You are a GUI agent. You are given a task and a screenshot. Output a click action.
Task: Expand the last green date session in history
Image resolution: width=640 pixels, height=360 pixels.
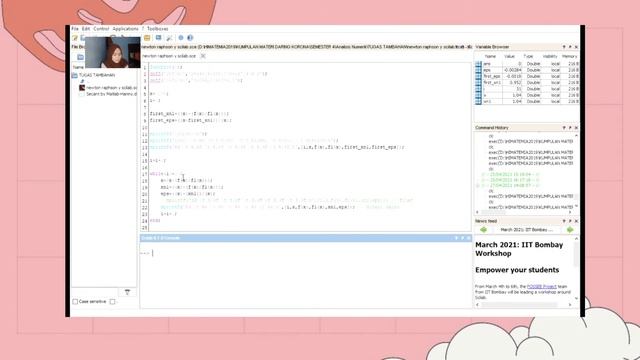(478, 185)
